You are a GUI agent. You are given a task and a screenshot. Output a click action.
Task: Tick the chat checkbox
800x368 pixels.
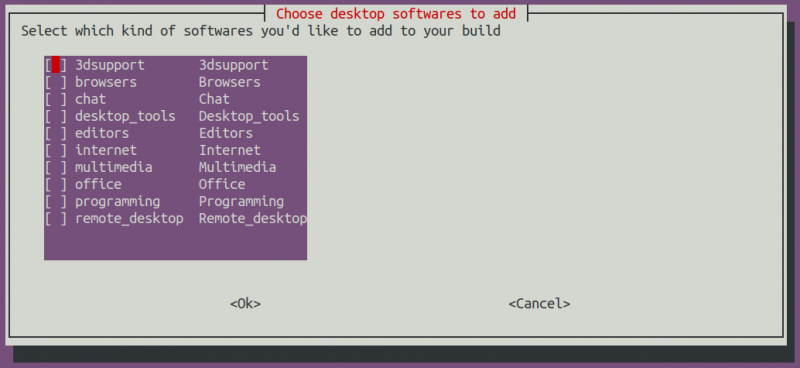[56, 99]
